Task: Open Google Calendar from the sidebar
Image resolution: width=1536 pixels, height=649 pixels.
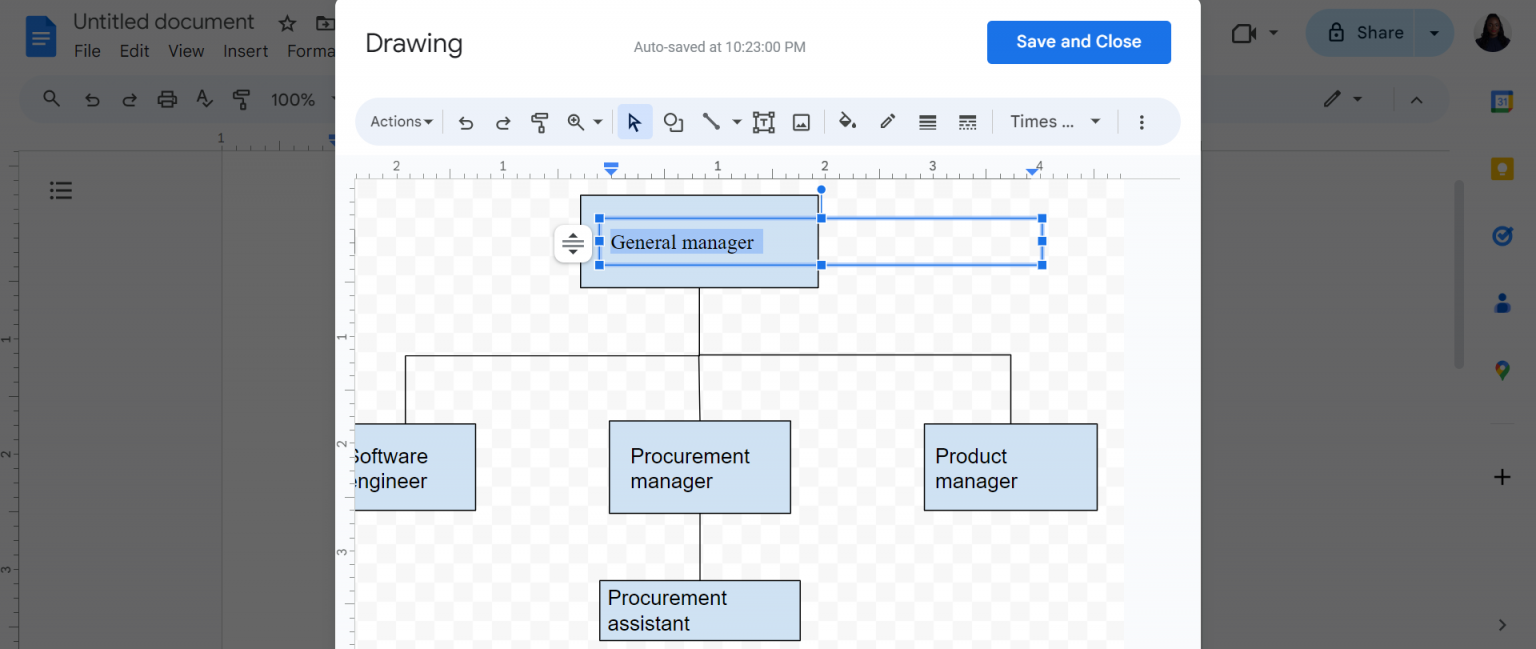Action: [1502, 101]
